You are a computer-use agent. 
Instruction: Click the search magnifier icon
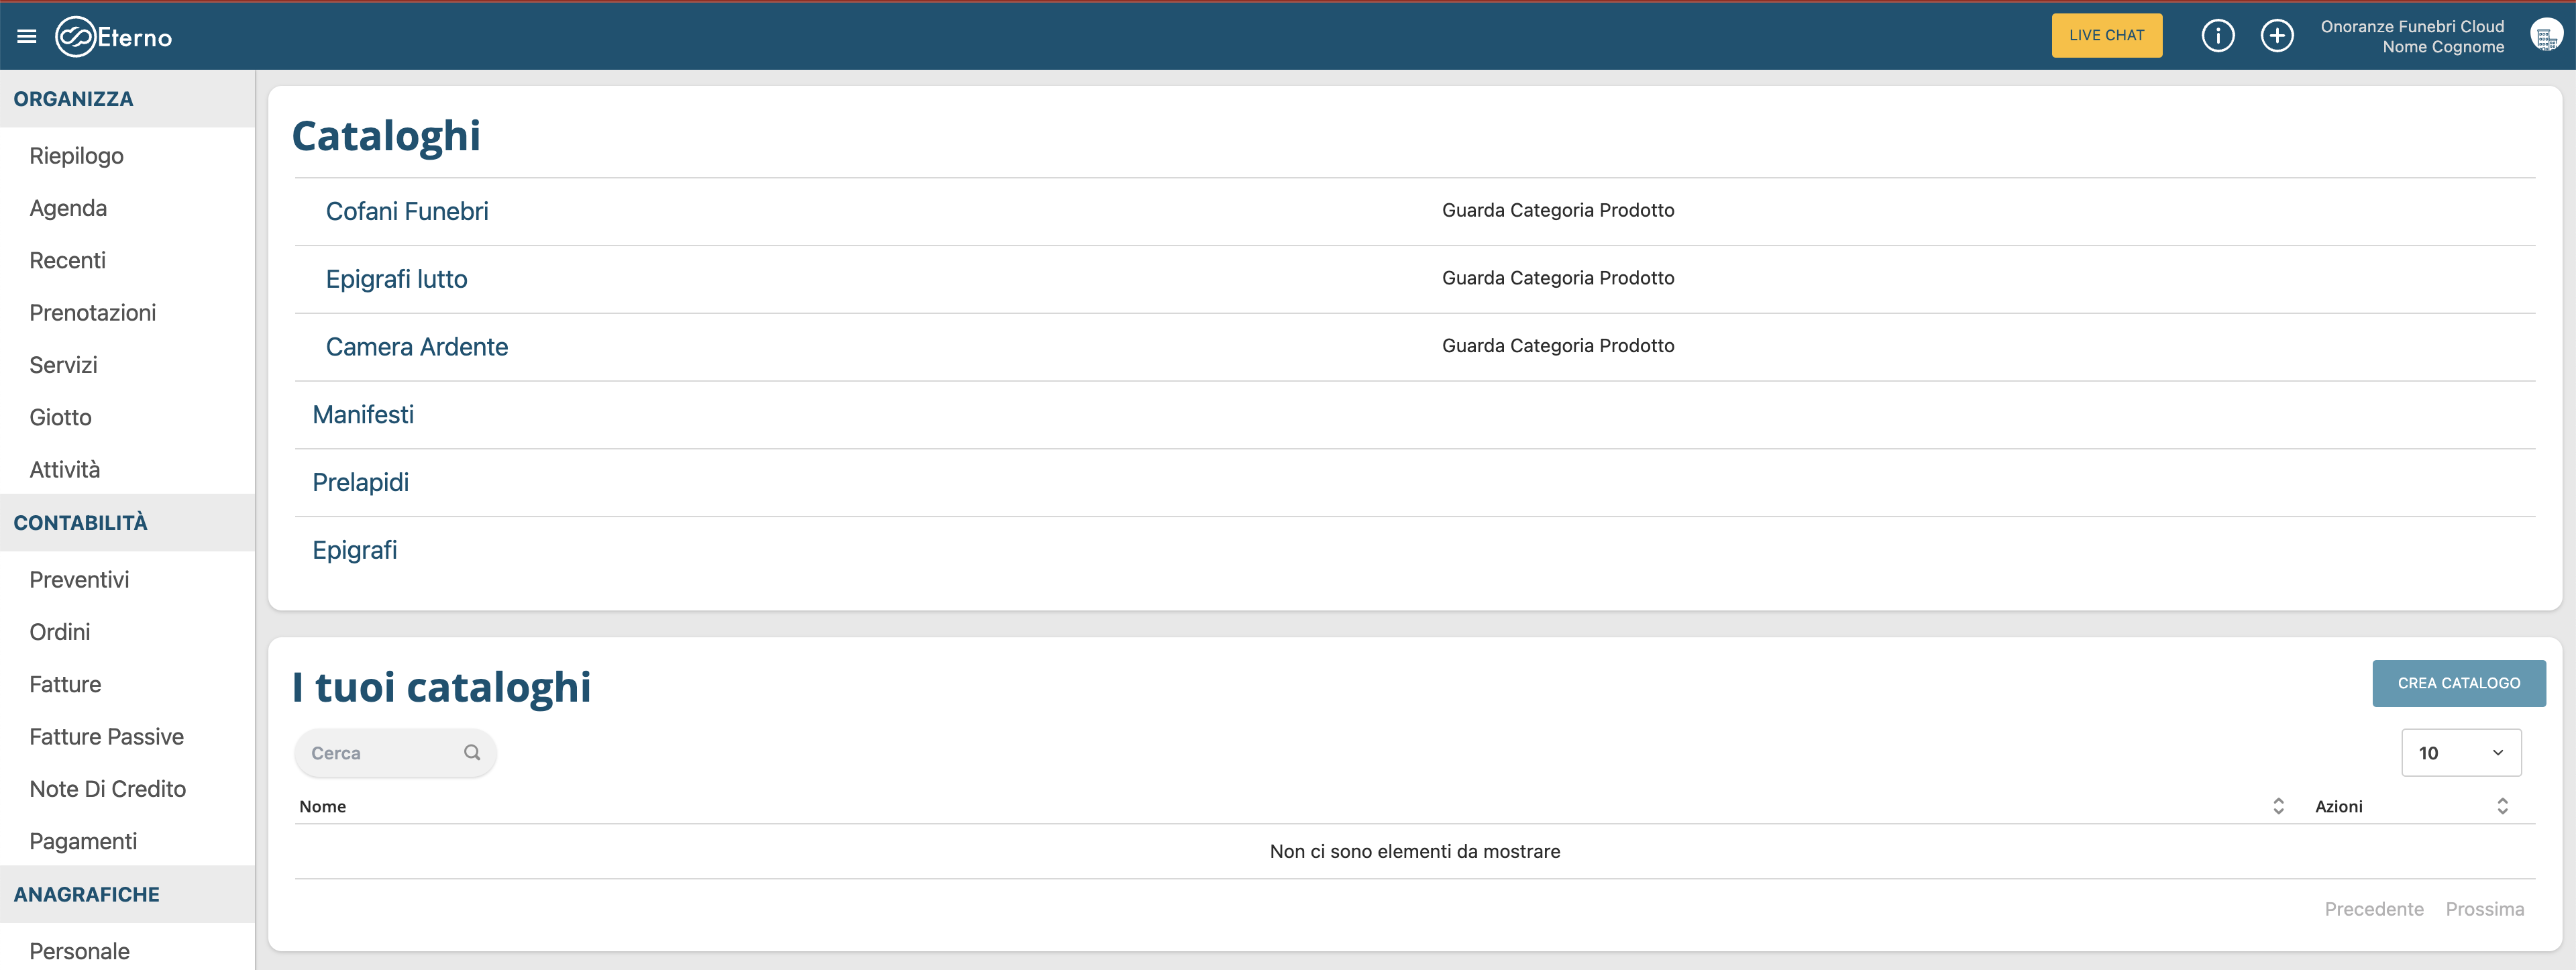[472, 752]
